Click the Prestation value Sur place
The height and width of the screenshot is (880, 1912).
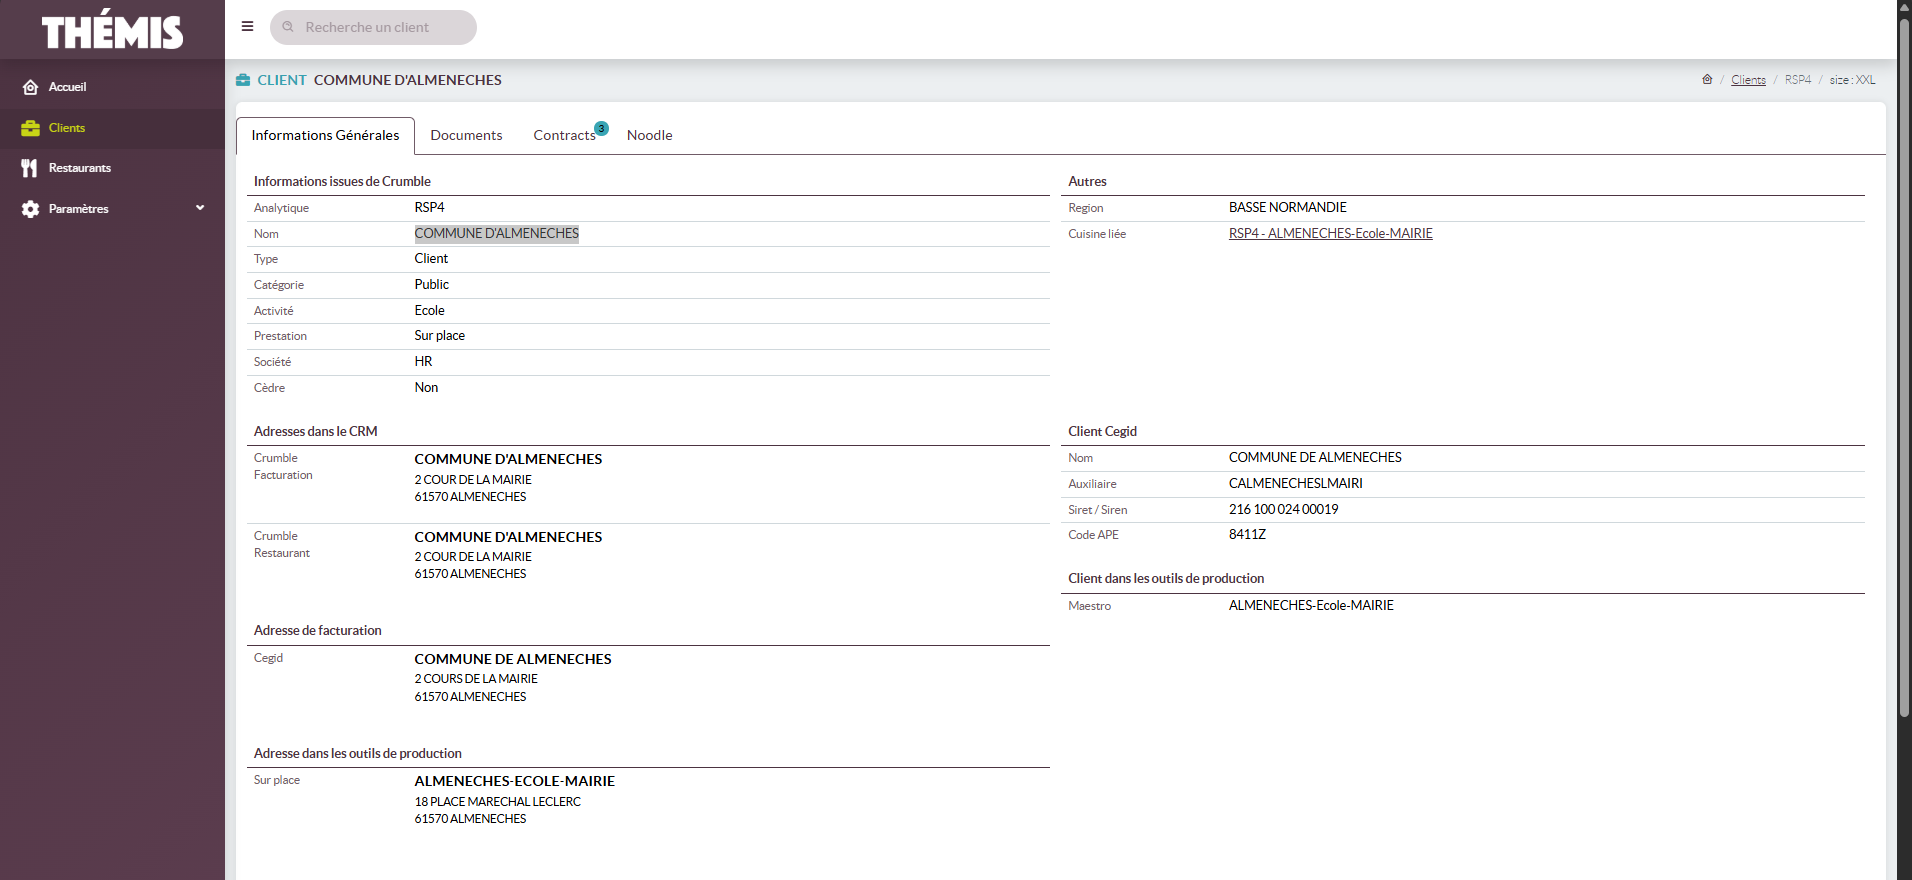pos(440,336)
